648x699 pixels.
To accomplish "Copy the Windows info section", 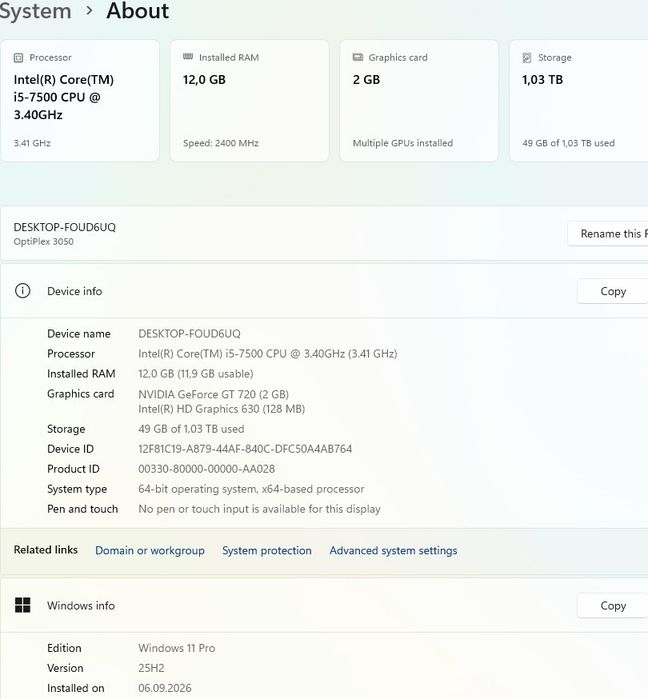I will tap(613, 605).
